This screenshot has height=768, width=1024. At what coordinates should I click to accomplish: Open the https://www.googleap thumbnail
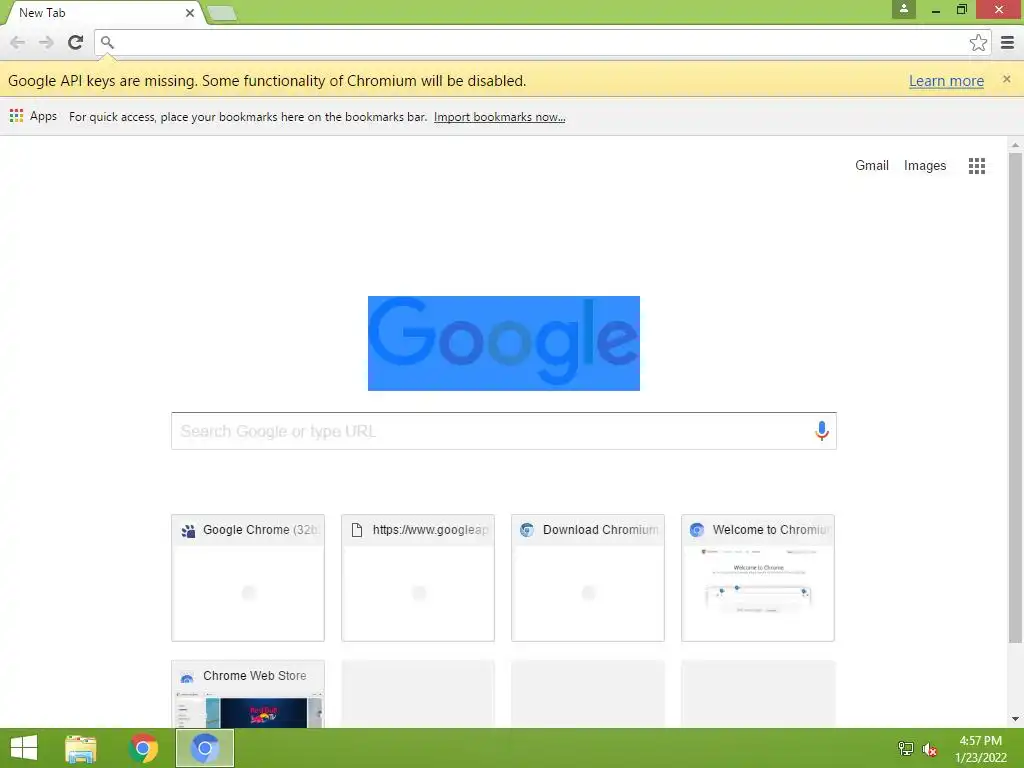[418, 578]
